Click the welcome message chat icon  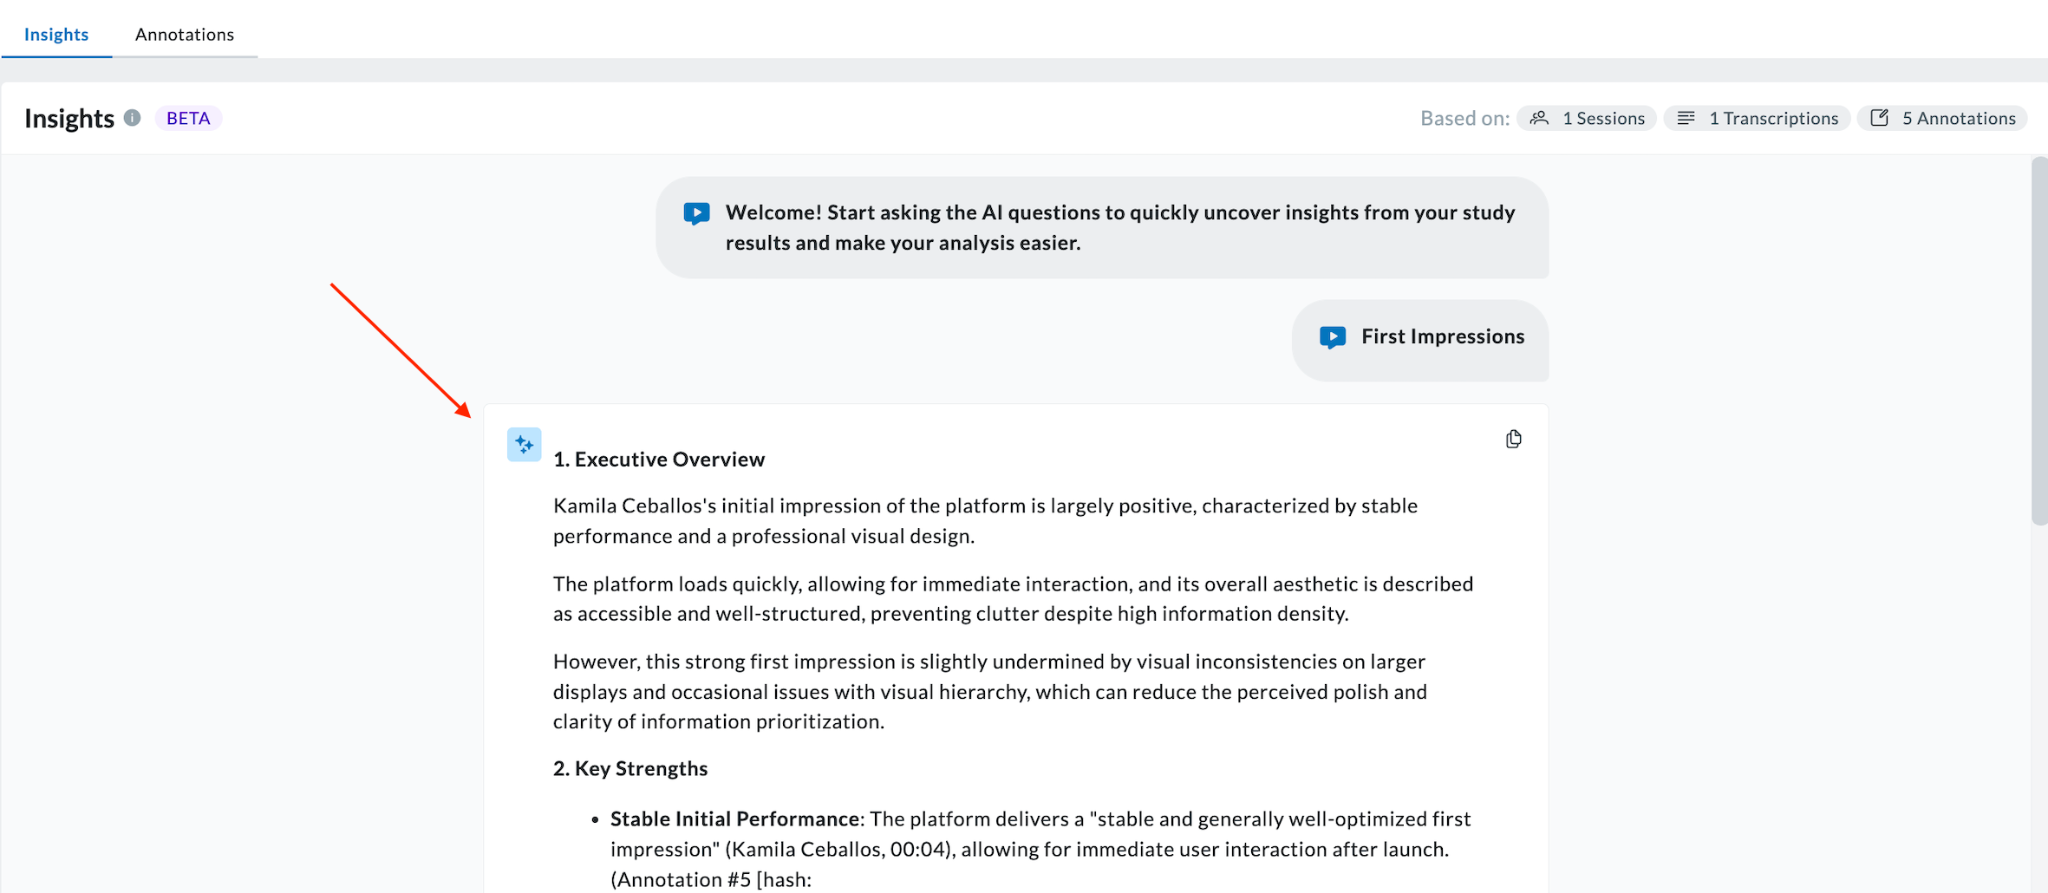pyautogui.click(x=697, y=214)
